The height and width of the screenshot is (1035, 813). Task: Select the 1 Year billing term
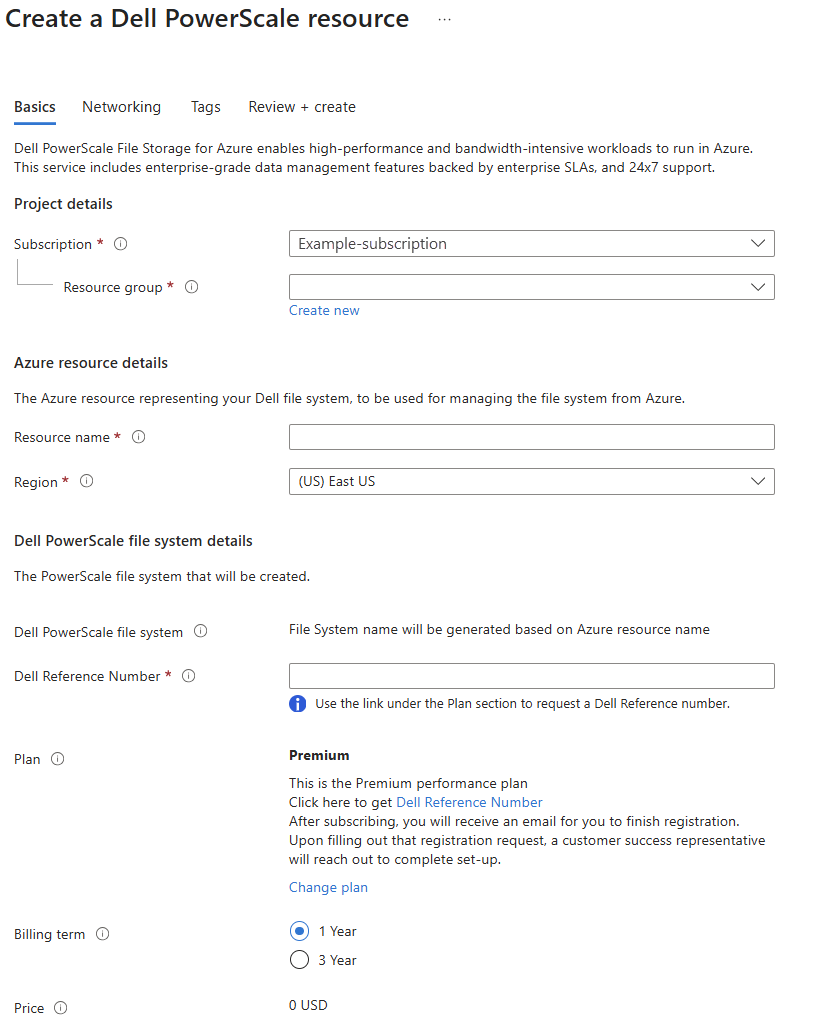pyautogui.click(x=299, y=931)
